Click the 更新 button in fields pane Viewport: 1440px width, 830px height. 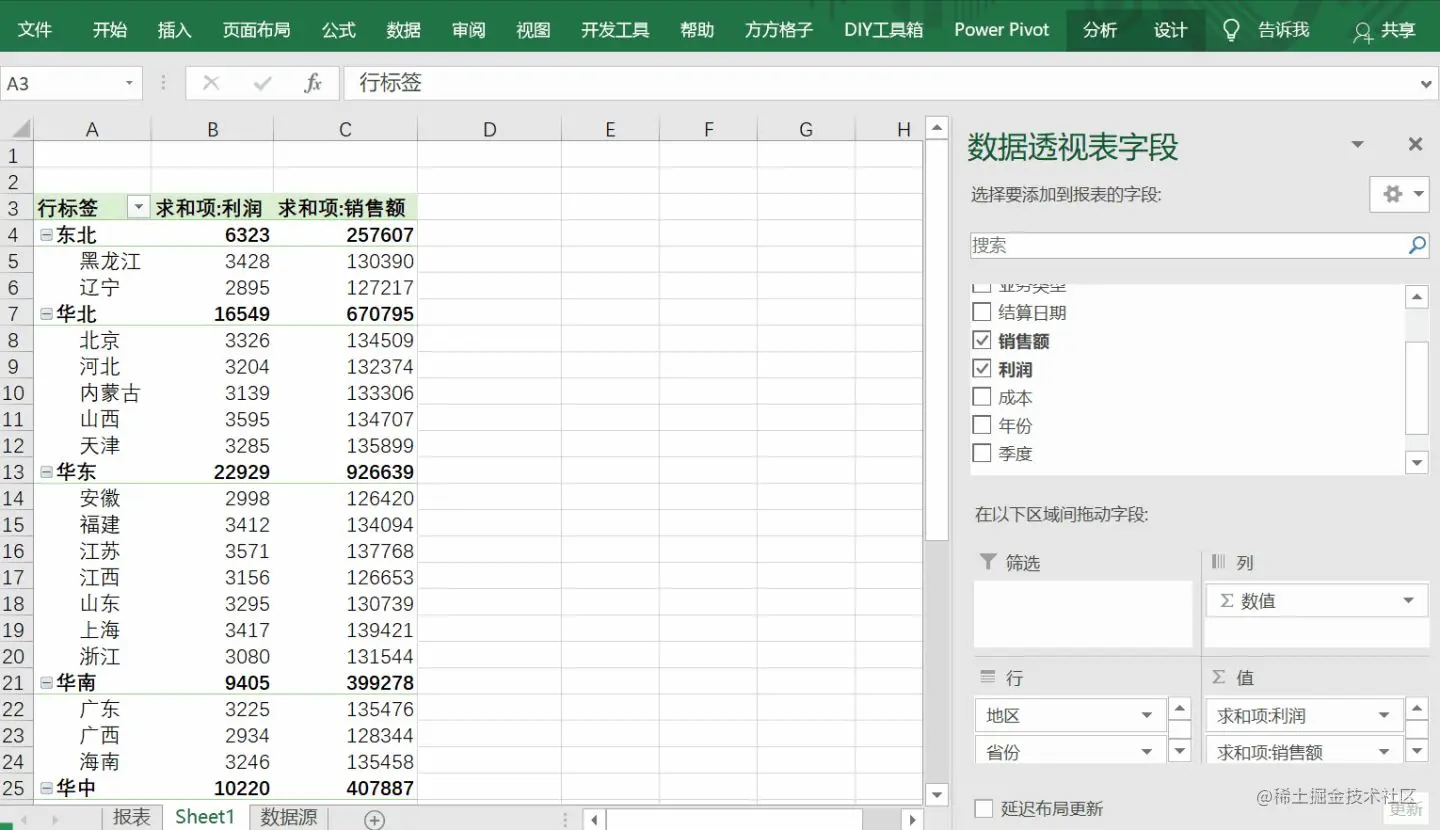(1405, 809)
